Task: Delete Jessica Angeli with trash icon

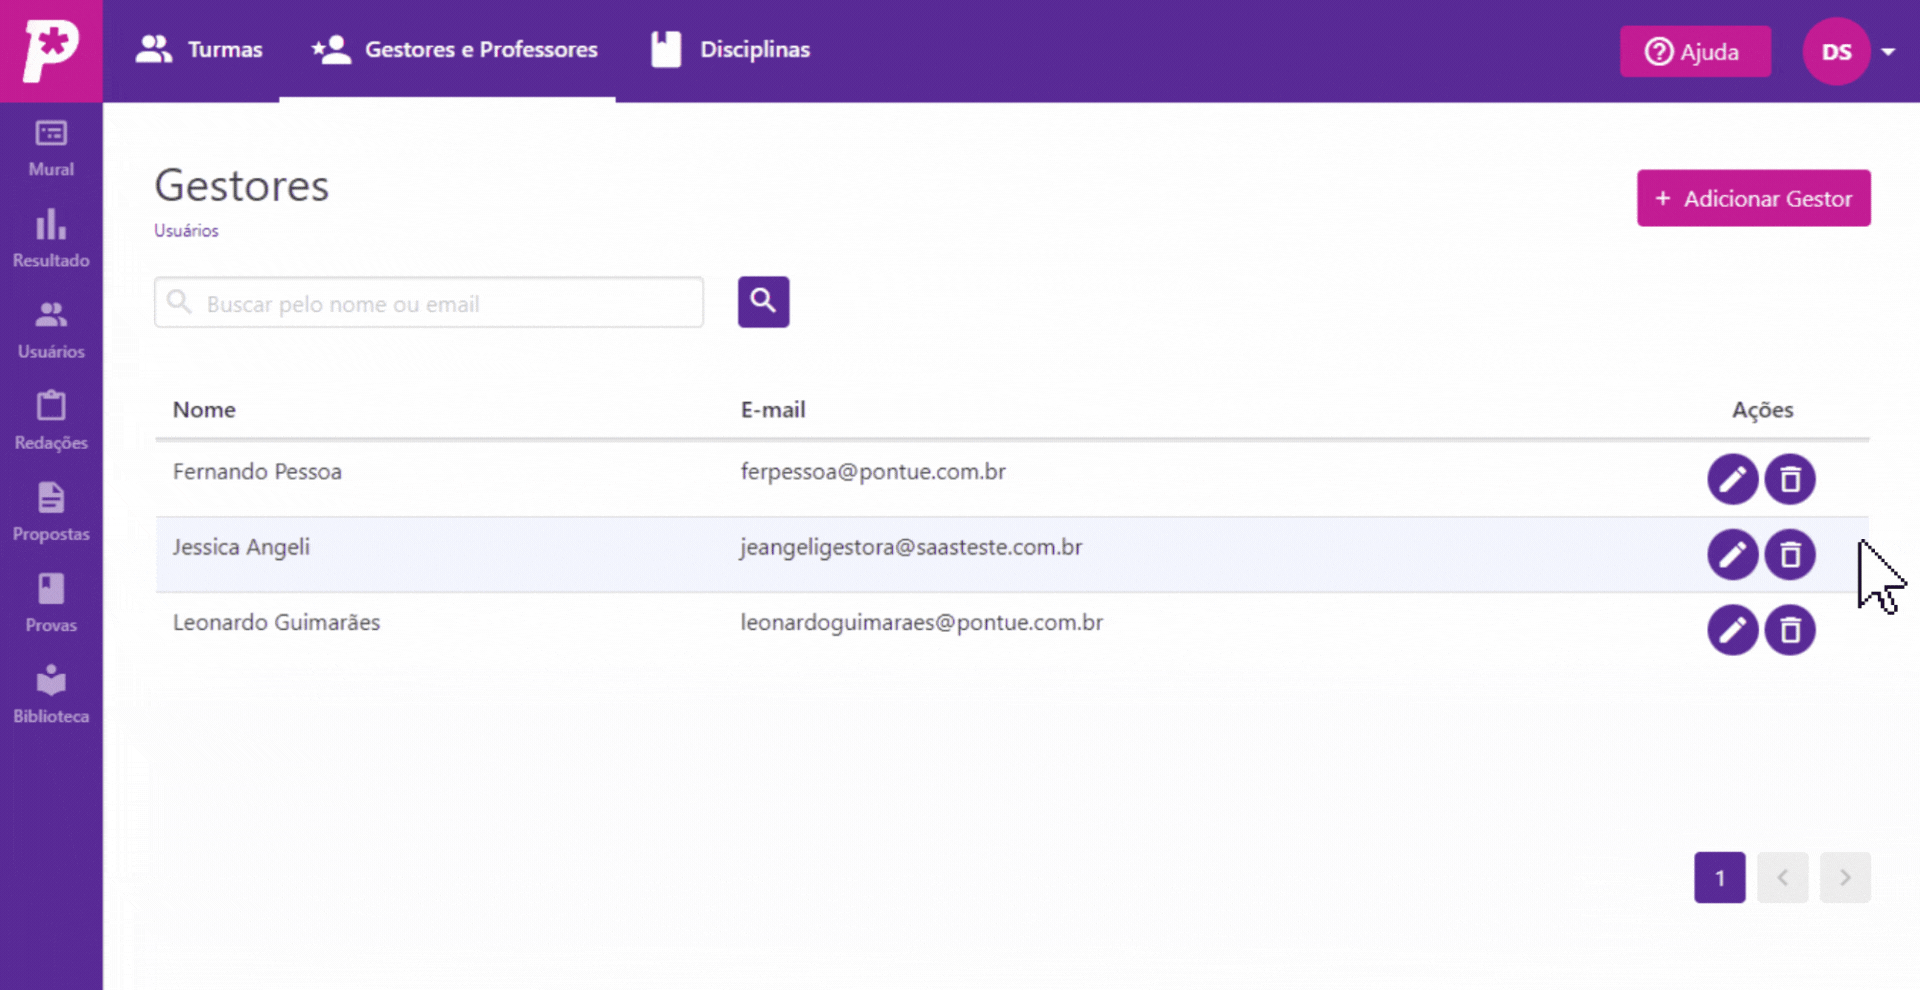Action: (1790, 554)
